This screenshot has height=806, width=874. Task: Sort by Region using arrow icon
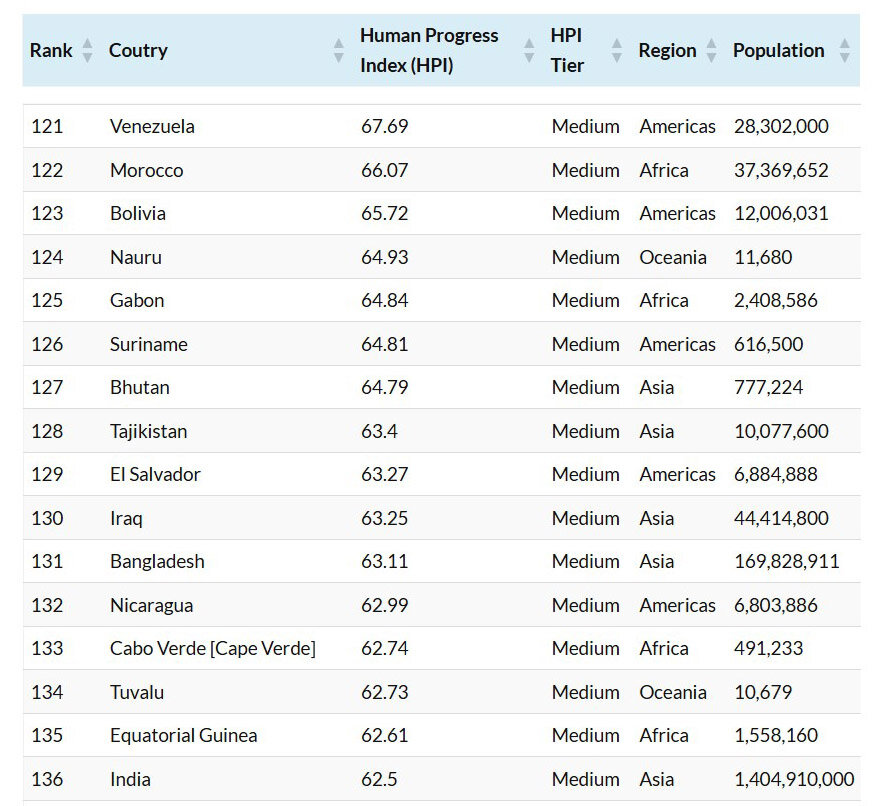point(711,50)
